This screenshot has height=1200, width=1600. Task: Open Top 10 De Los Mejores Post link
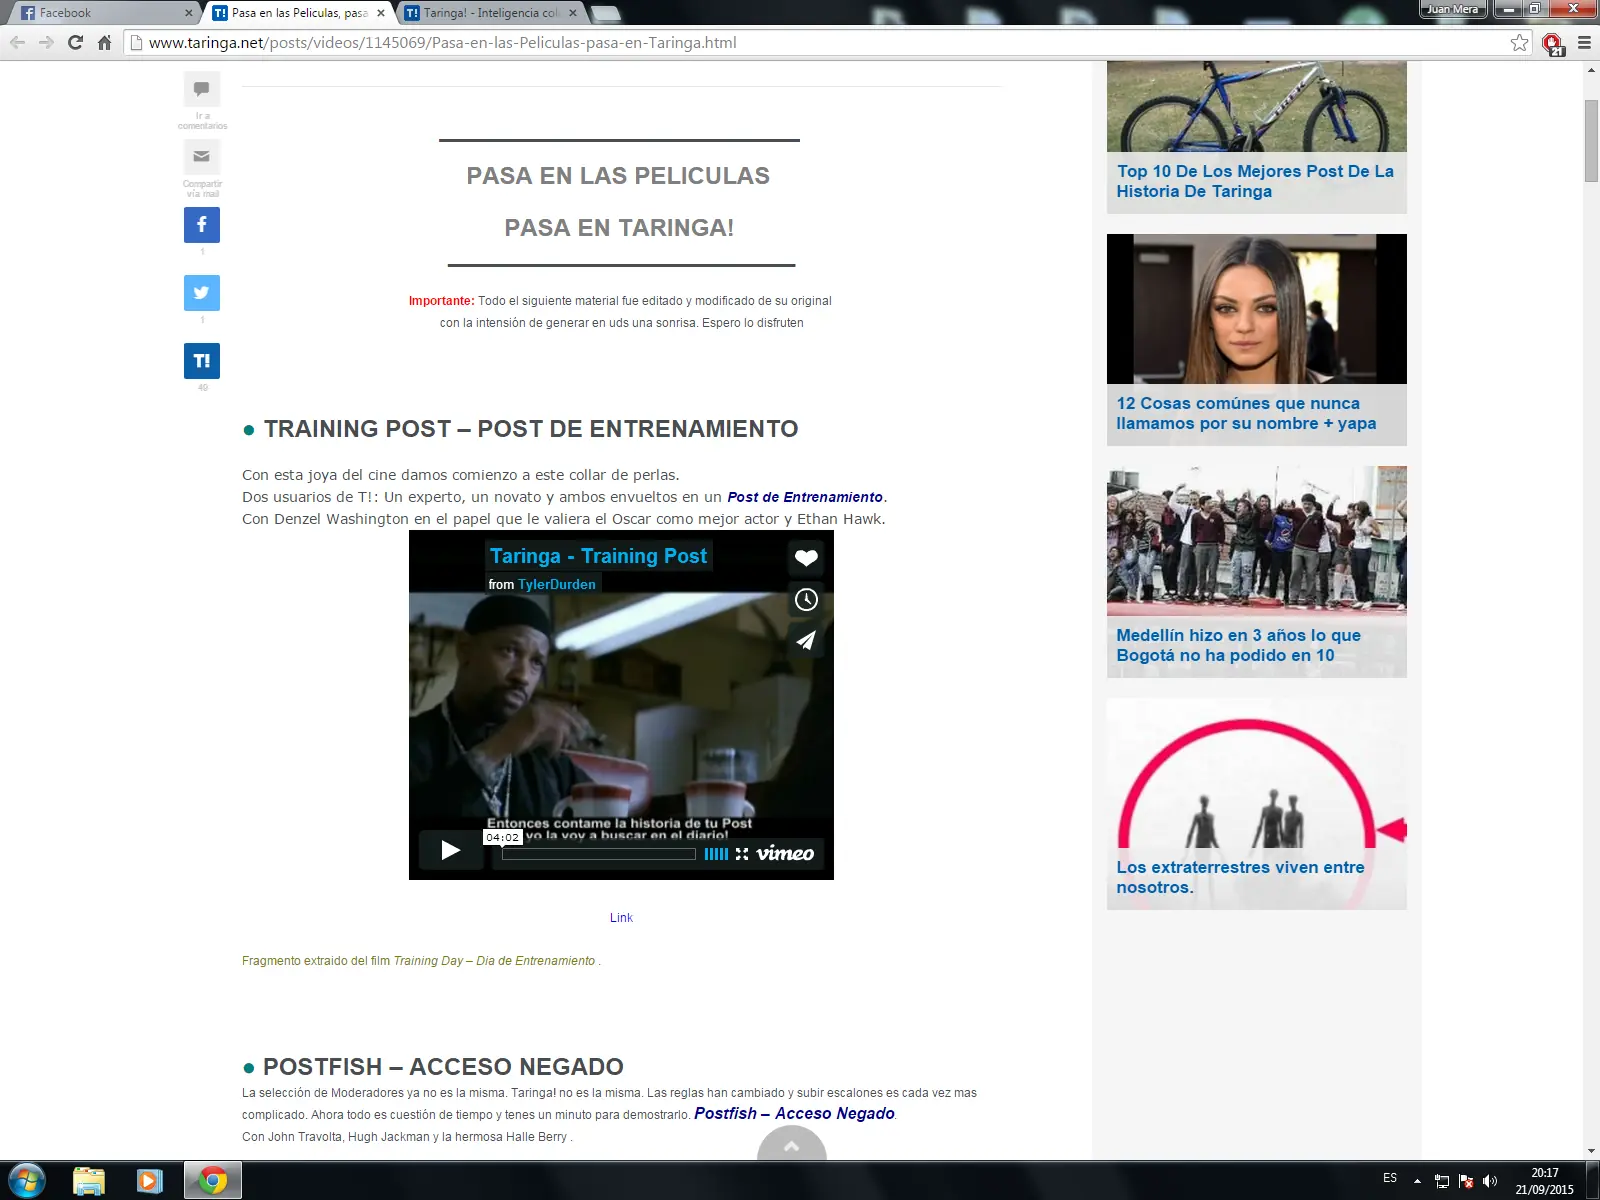(1255, 181)
